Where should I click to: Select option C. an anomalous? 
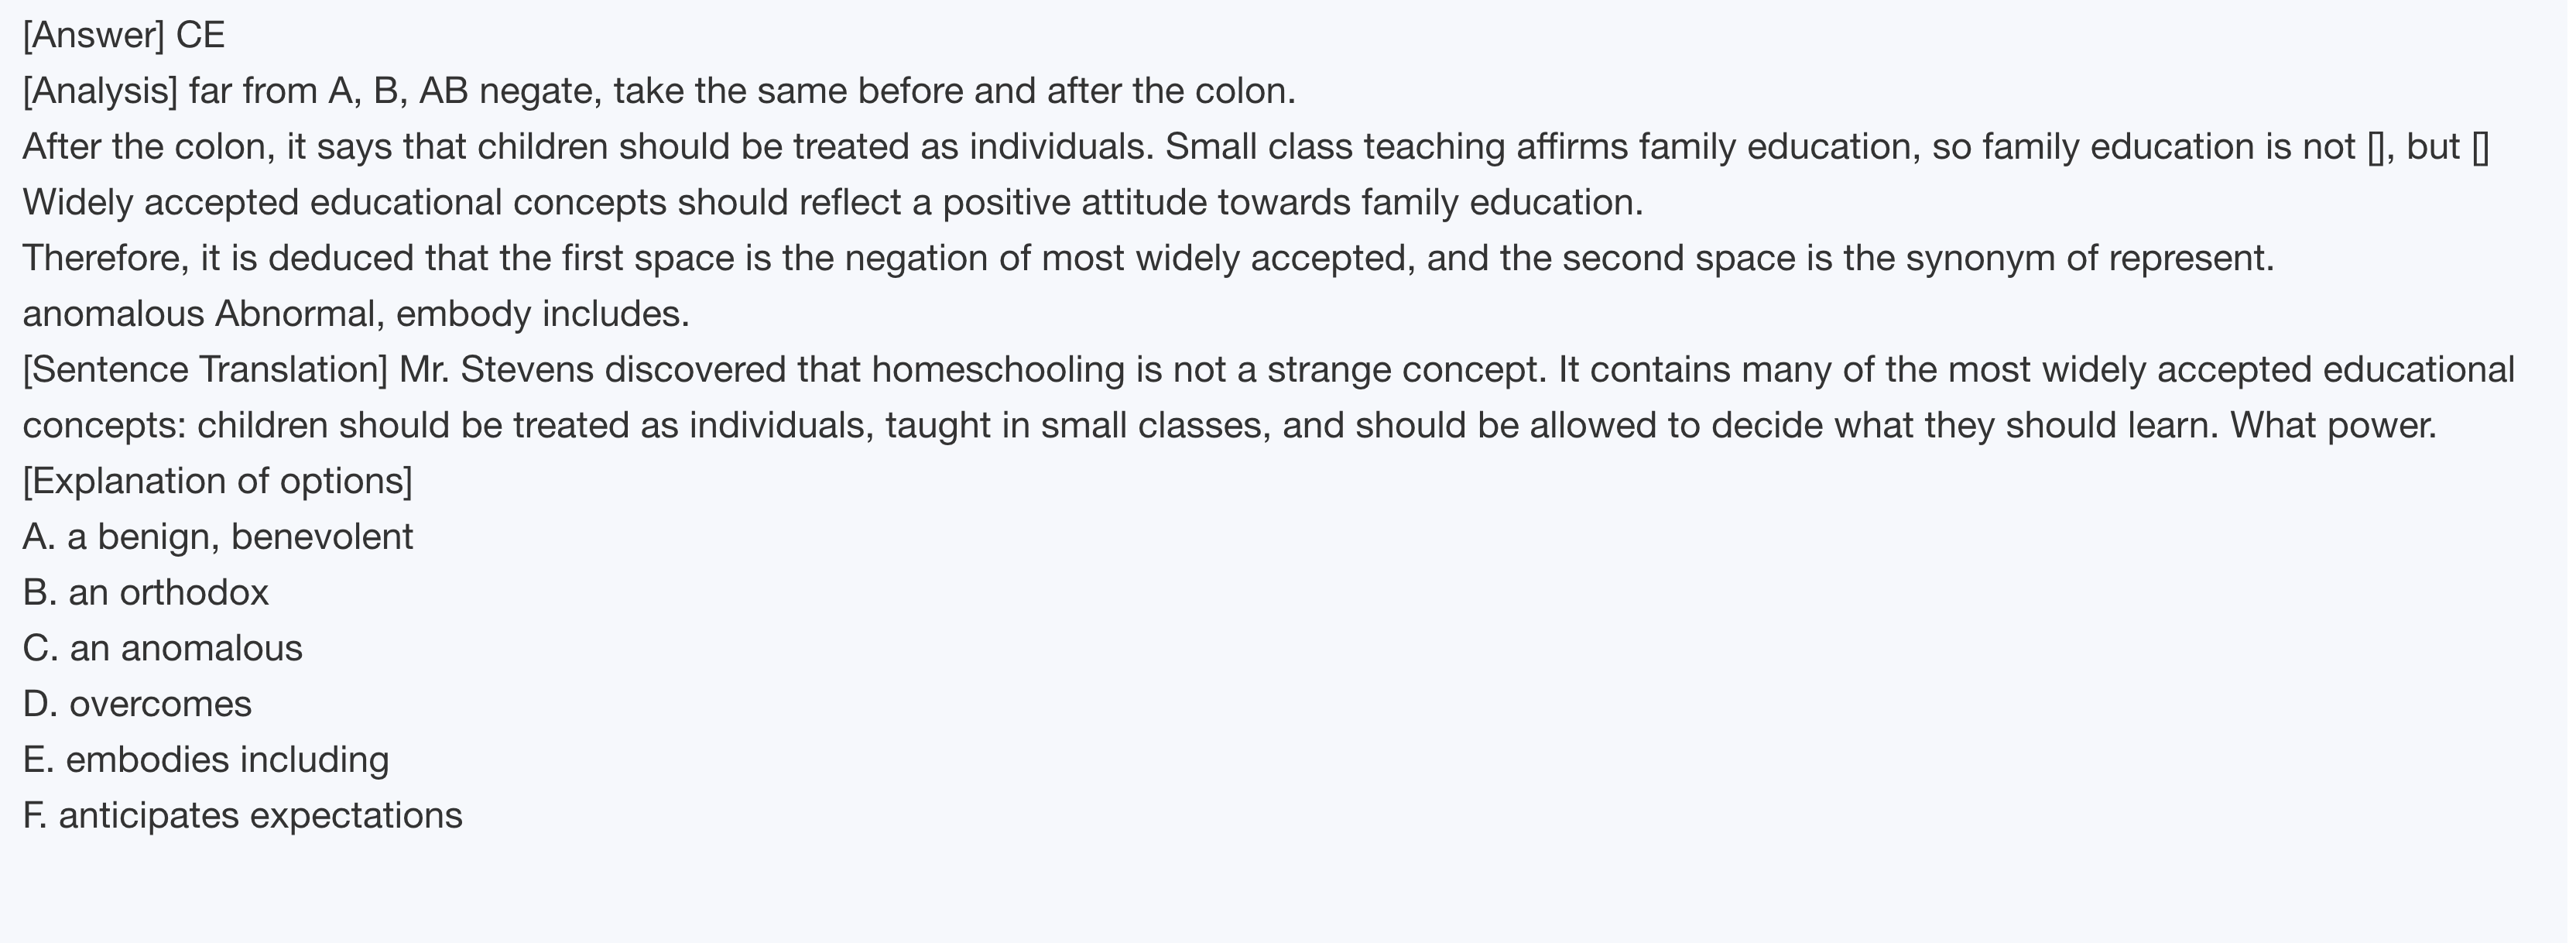point(162,649)
